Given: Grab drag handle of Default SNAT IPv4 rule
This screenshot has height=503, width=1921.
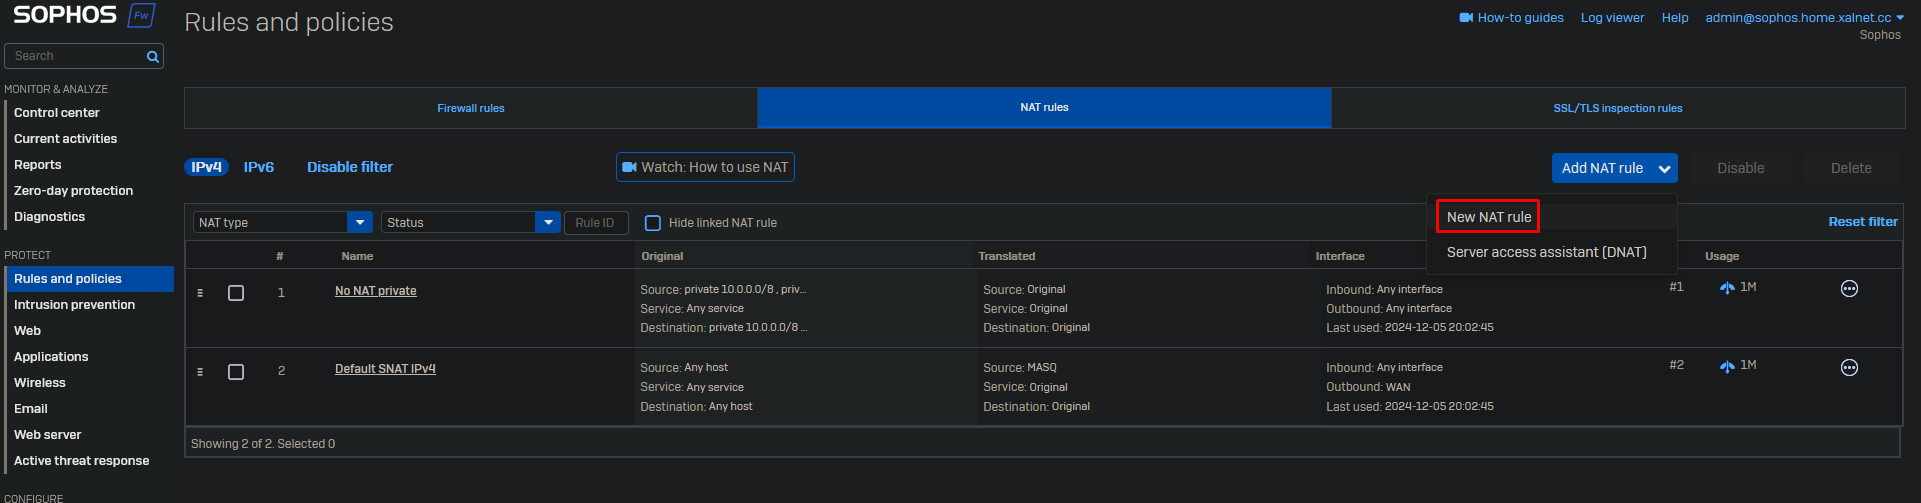Looking at the screenshot, I should tap(200, 372).
